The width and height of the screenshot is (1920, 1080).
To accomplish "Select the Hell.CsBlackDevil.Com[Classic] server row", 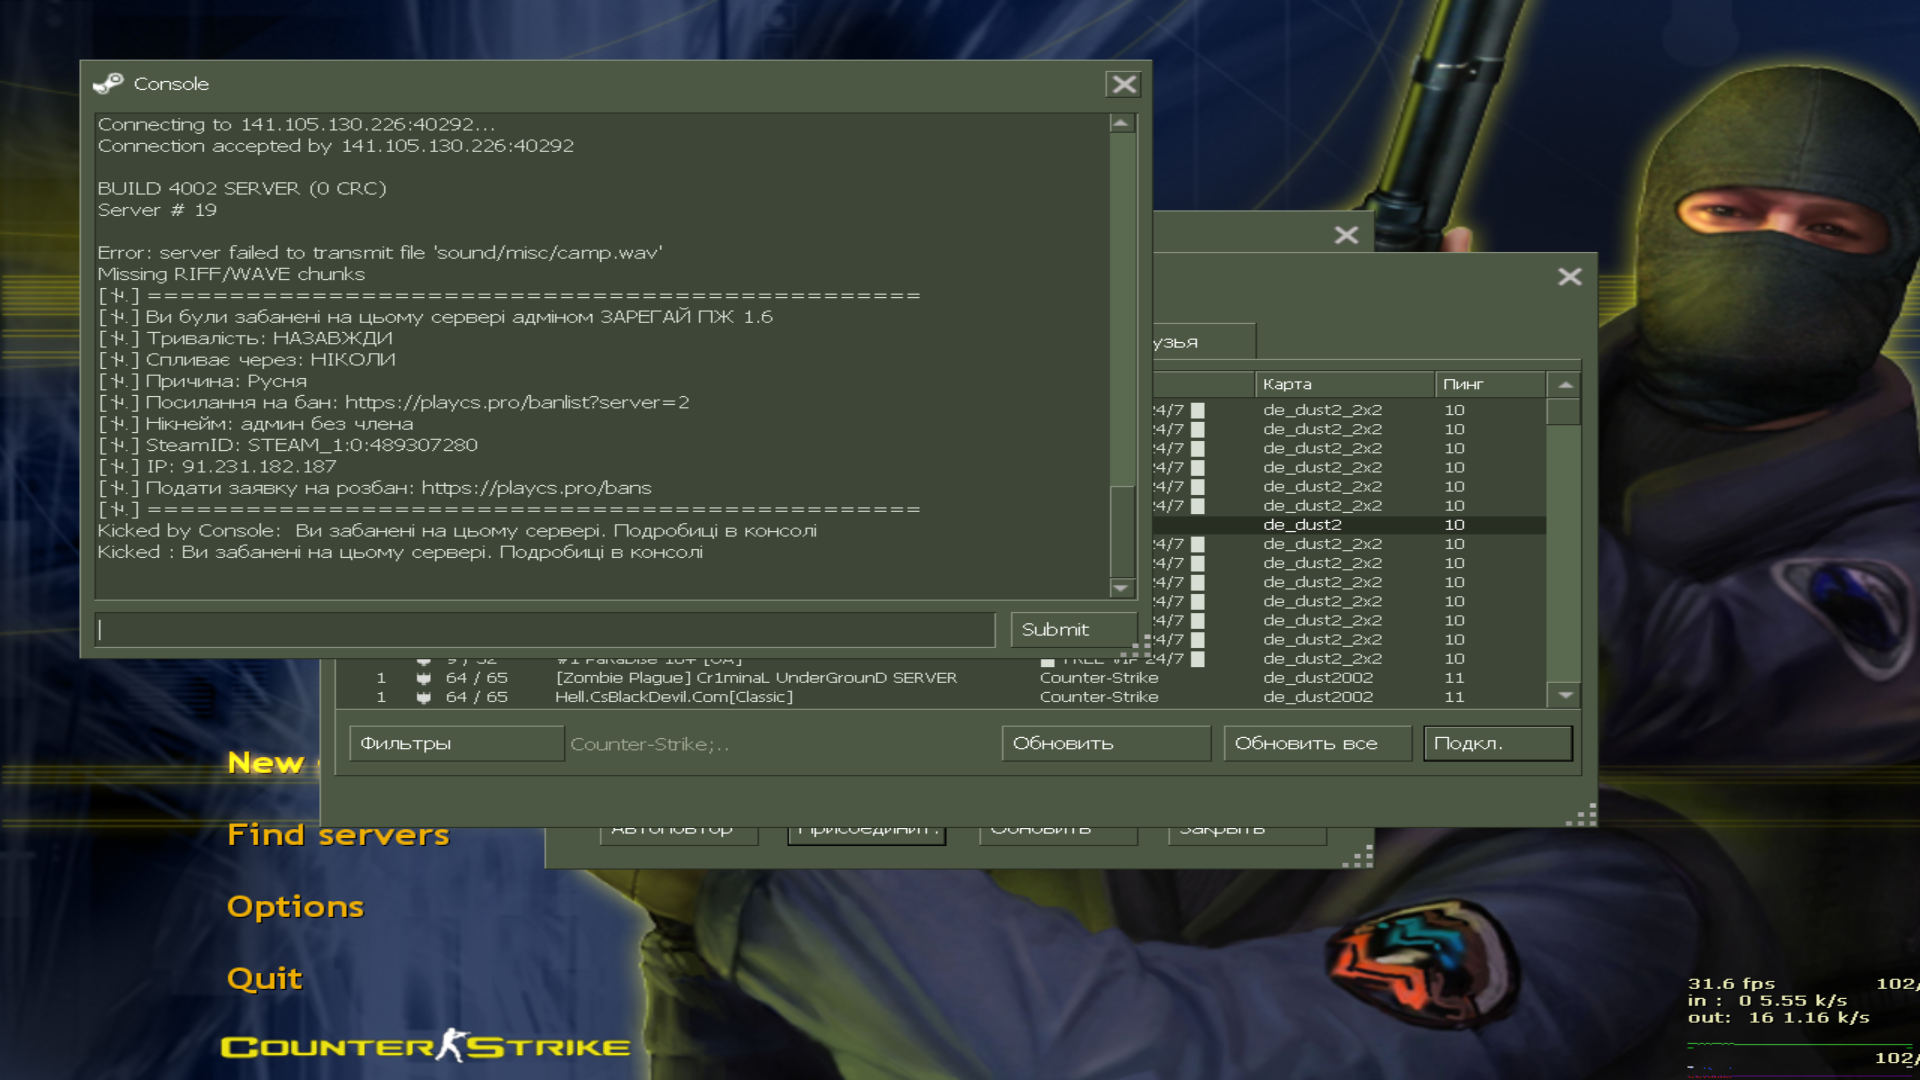I will [x=941, y=697].
